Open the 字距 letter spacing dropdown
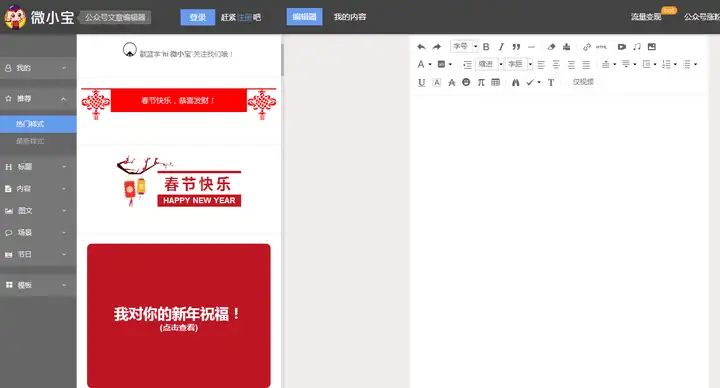The width and height of the screenshot is (720, 388). (x=519, y=64)
